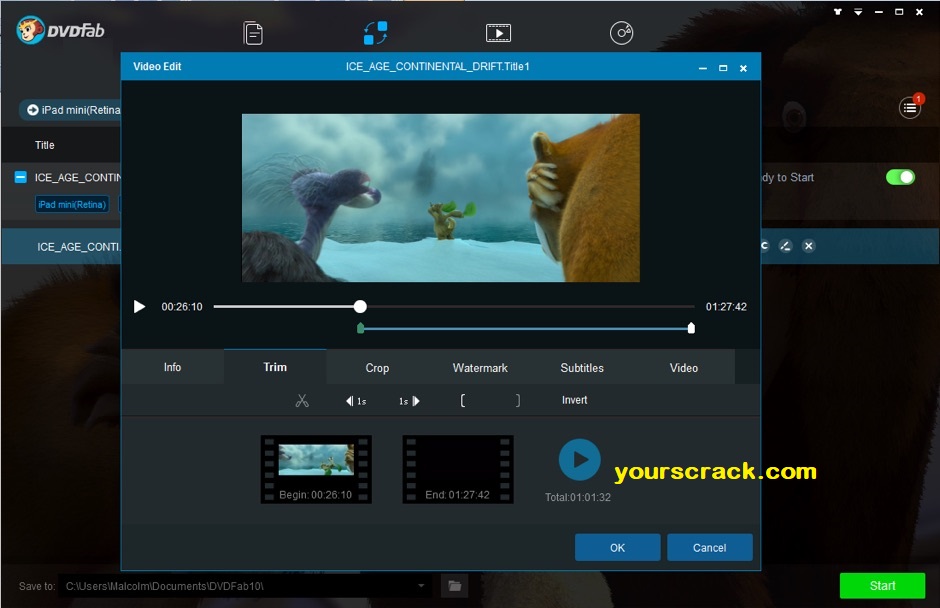Image resolution: width=940 pixels, height=608 pixels.
Task: Click the white trim end marker
Action: 691,328
